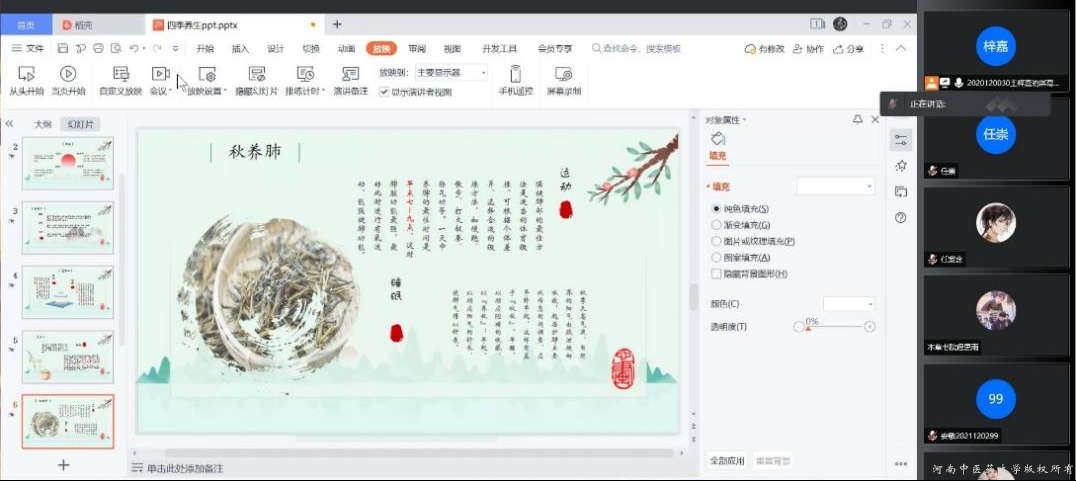
Task: Switch to Outline (大纲) pane tab
Action: 43,124
